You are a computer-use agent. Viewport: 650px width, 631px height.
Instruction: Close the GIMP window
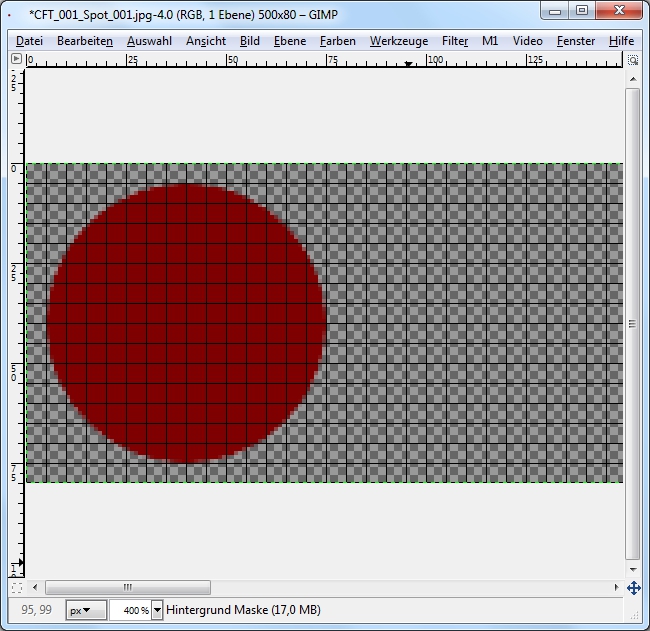pyautogui.click(x=619, y=10)
